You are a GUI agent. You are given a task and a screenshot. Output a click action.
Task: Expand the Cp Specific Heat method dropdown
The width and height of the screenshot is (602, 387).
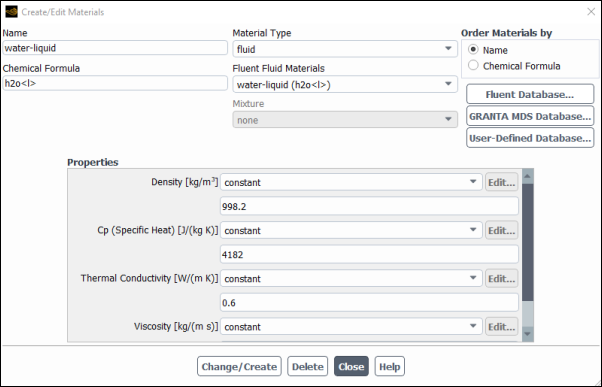[x=351, y=230]
